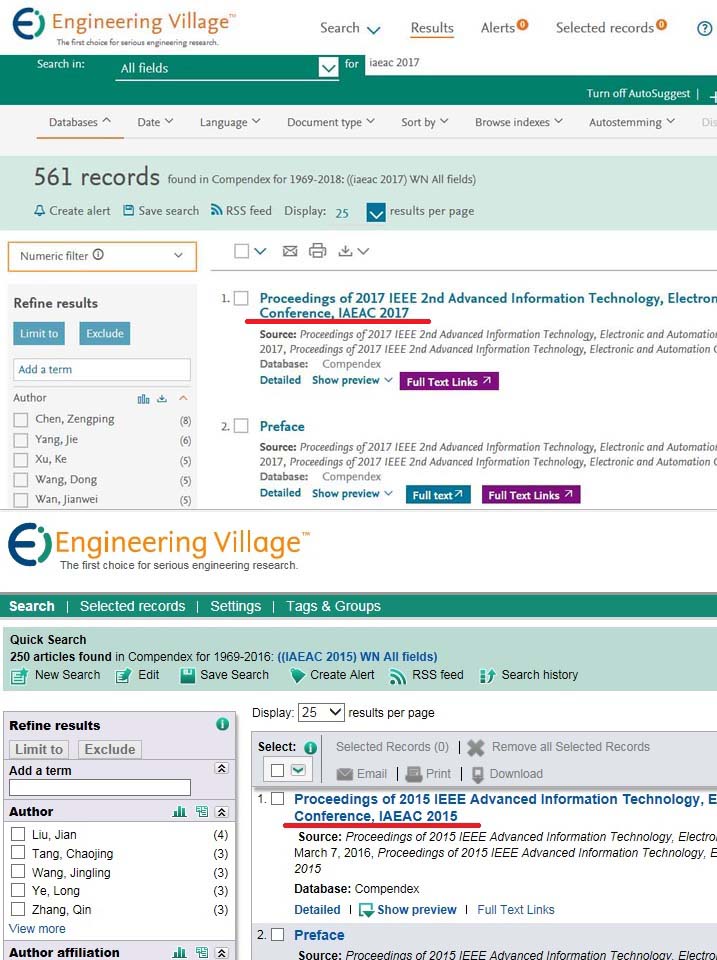
Task: Click Turn off AutoSuggest link
Action: (x=638, y=94)
